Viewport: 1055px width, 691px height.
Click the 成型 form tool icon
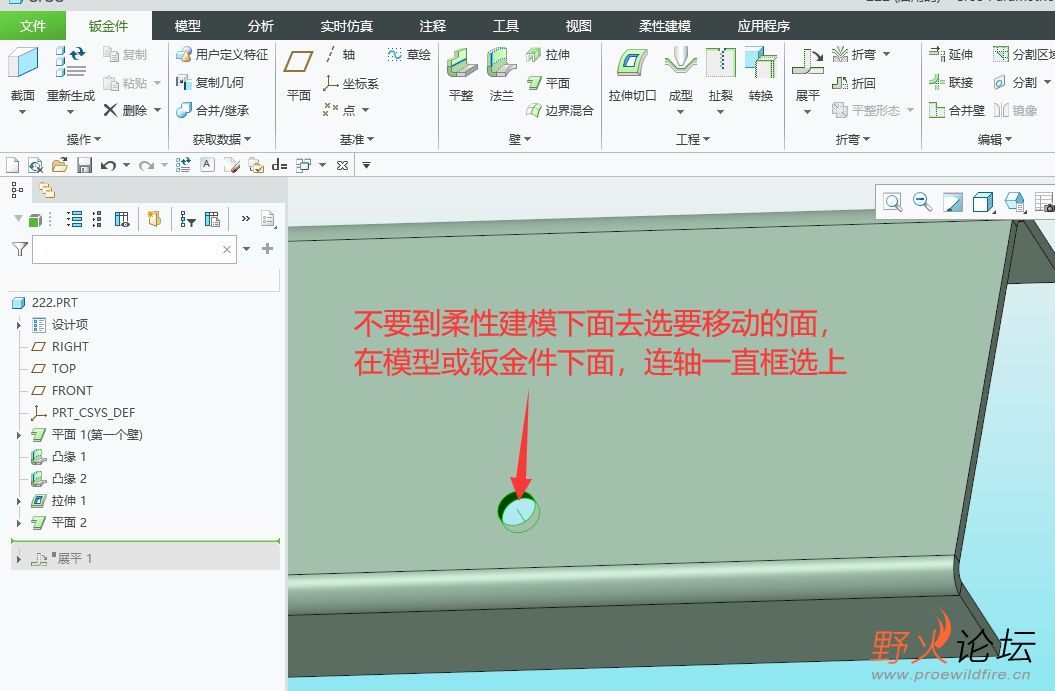pyautogui.click(x=680, y=63)
